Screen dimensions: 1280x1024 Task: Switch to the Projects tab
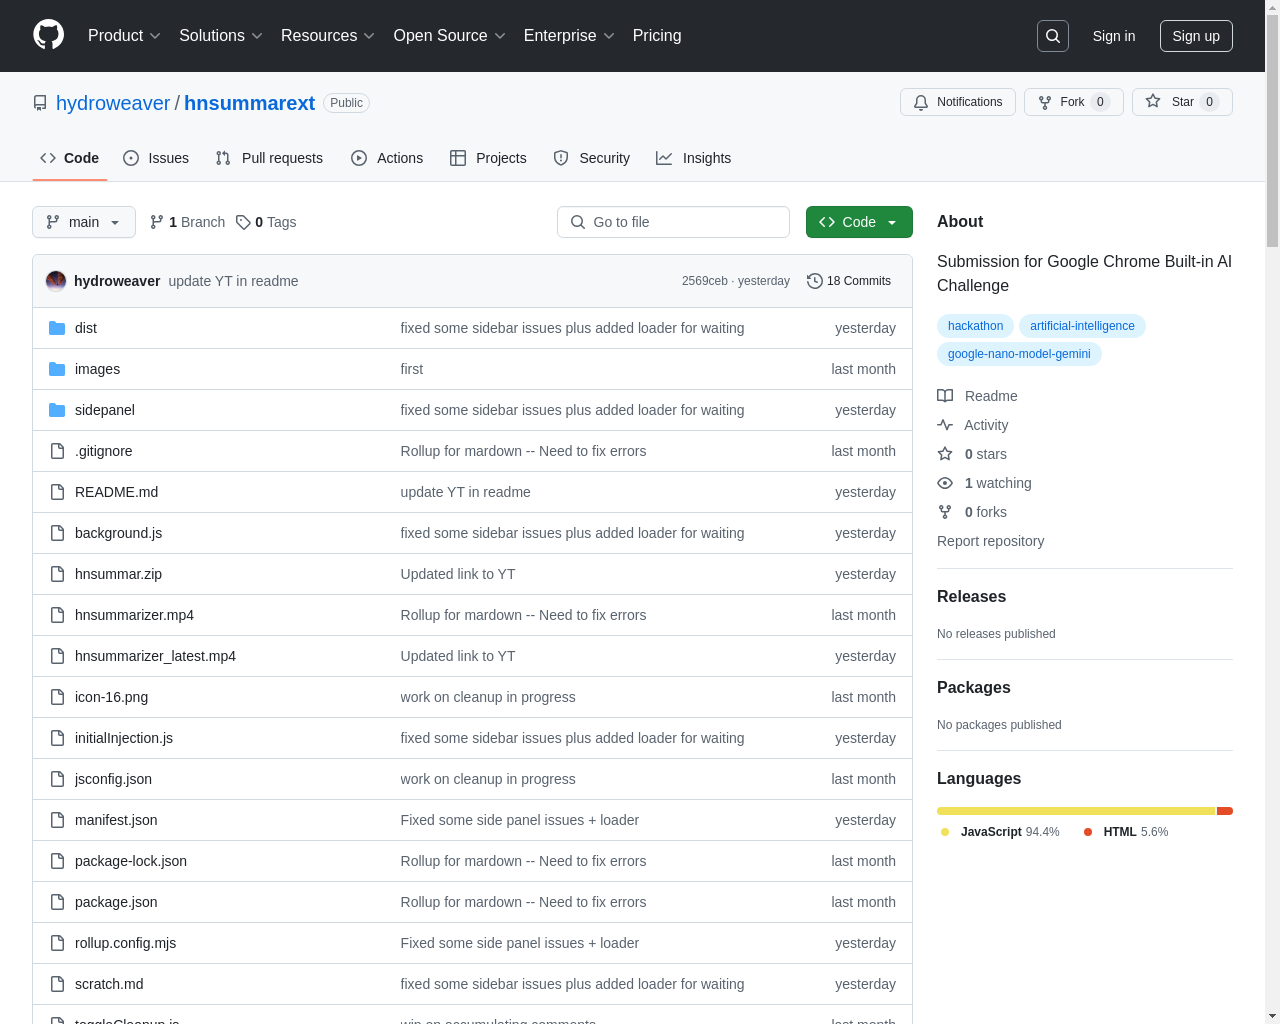click(488, 158)
